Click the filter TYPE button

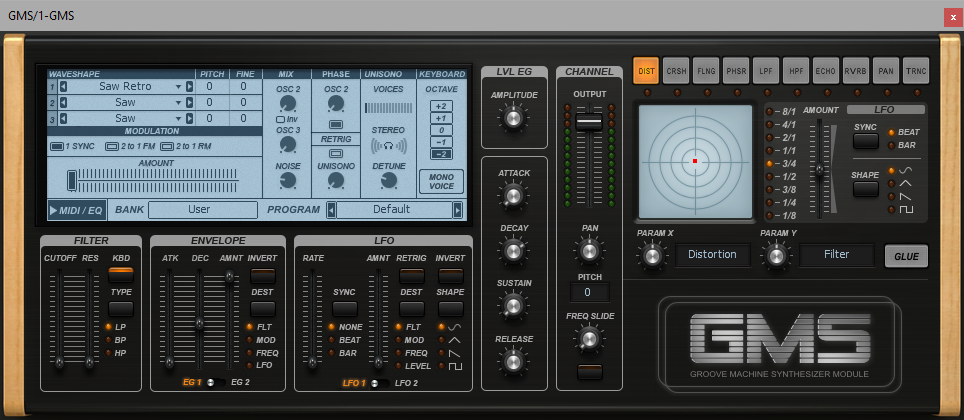pos(121,309)
